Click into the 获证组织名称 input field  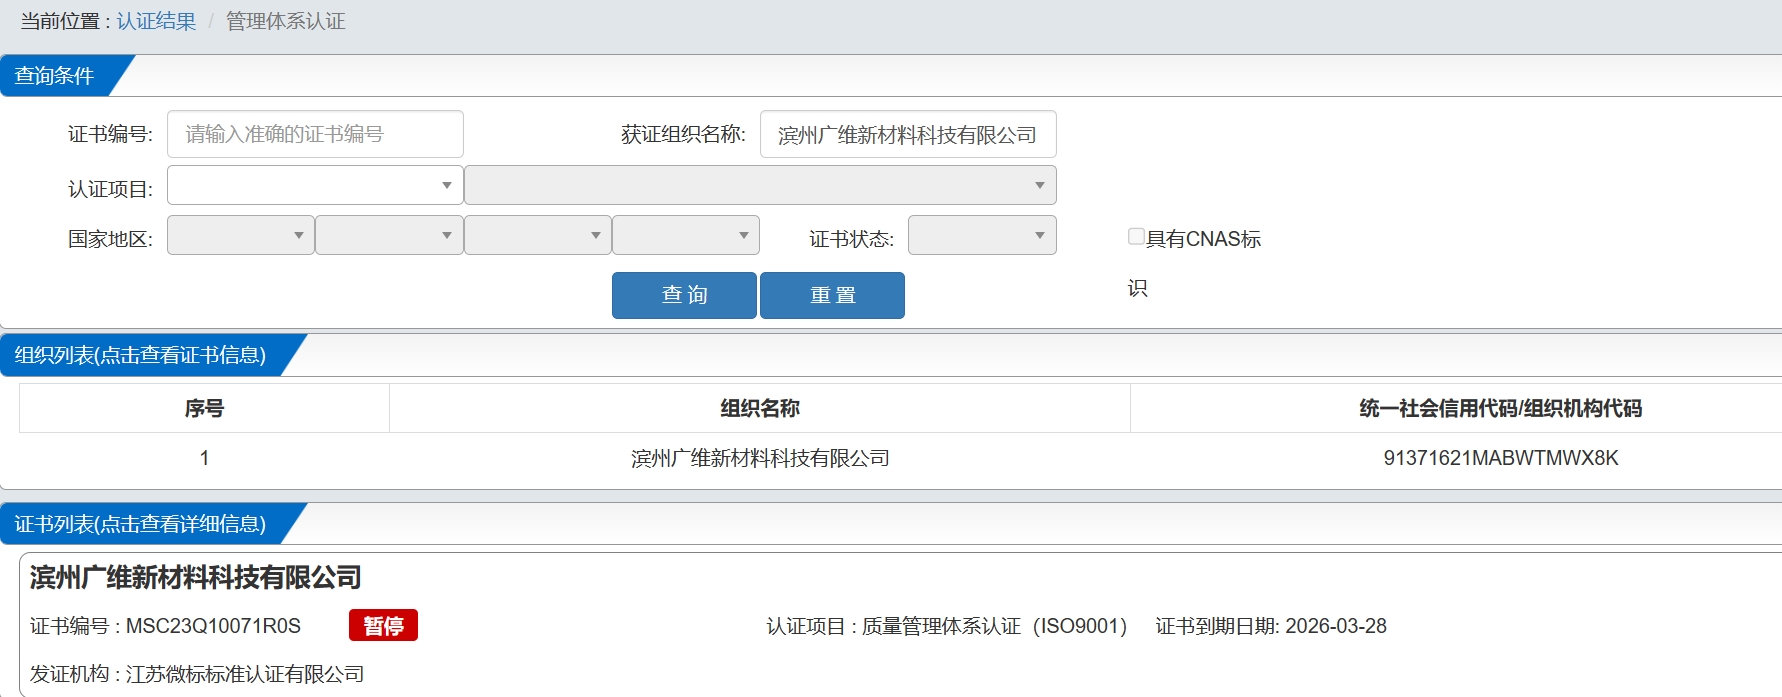(908, 134)
